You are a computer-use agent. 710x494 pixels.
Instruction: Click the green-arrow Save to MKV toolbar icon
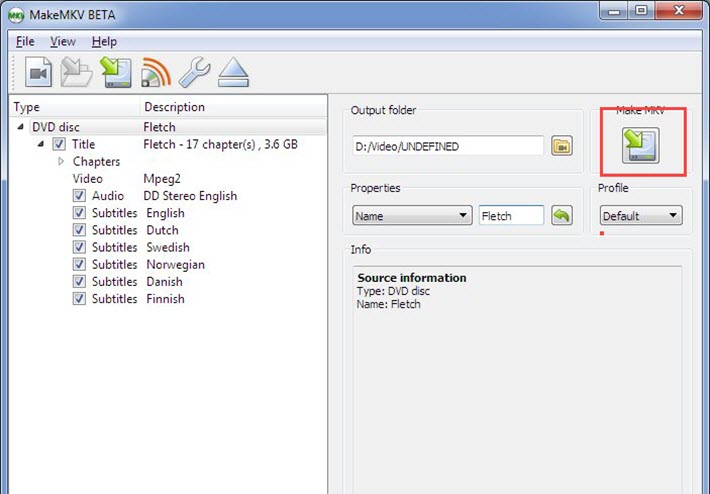[x=116, y=72]
